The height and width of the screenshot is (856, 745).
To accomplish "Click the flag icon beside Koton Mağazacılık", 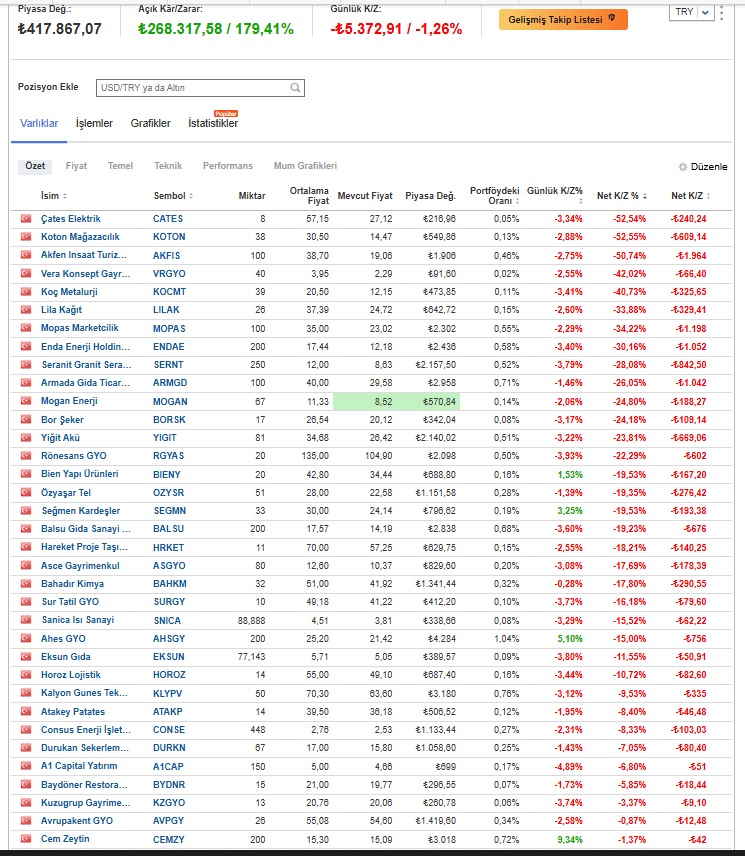I will coord(26,236).
